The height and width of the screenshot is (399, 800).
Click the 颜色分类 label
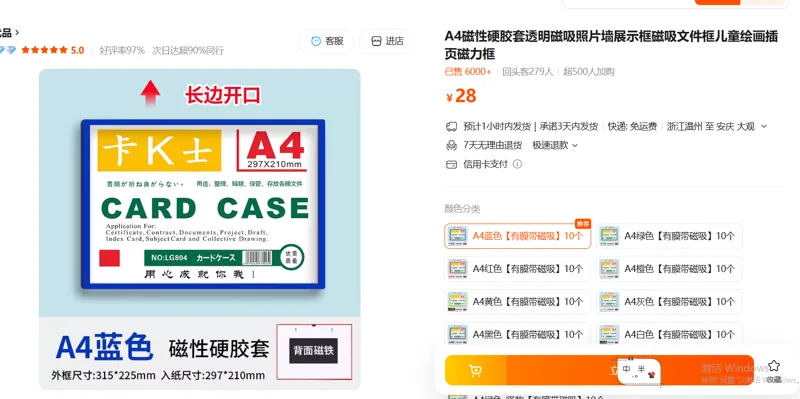tap(462, 209)
